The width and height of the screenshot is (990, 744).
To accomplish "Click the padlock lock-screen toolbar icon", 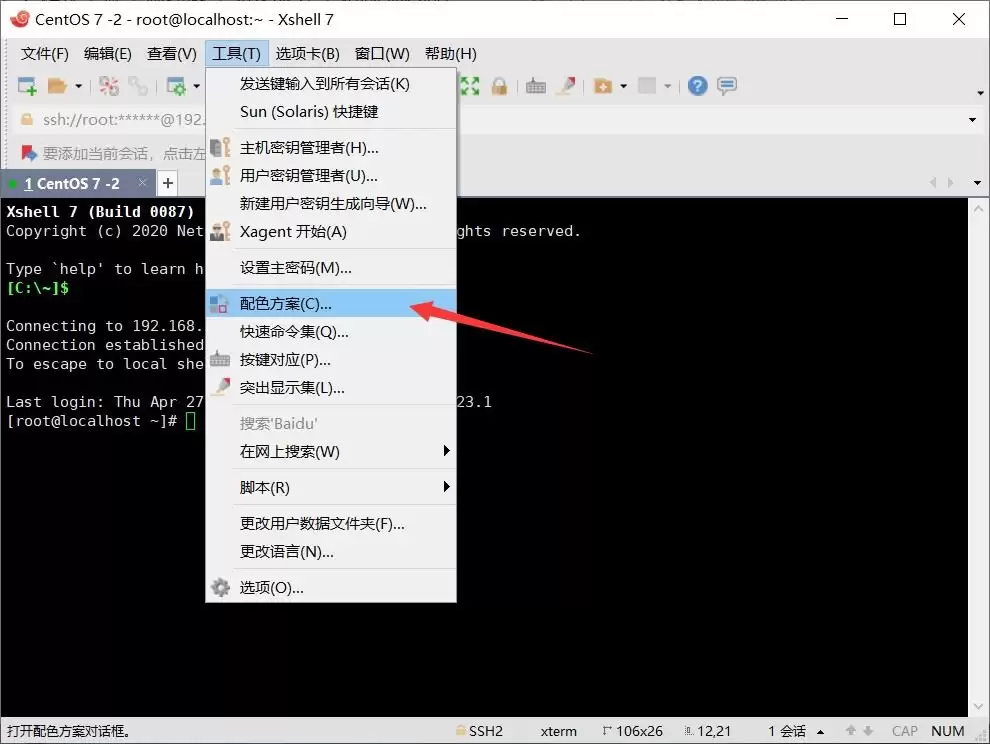I will [x=499, y=86].
